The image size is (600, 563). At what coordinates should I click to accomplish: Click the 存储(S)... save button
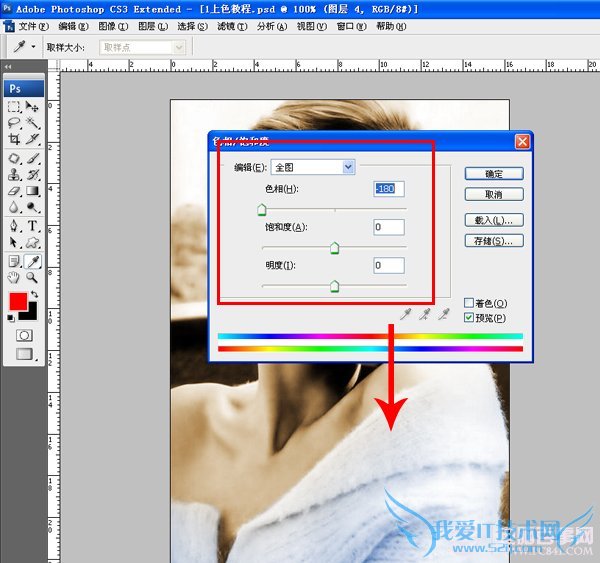(x=494, y=241)
